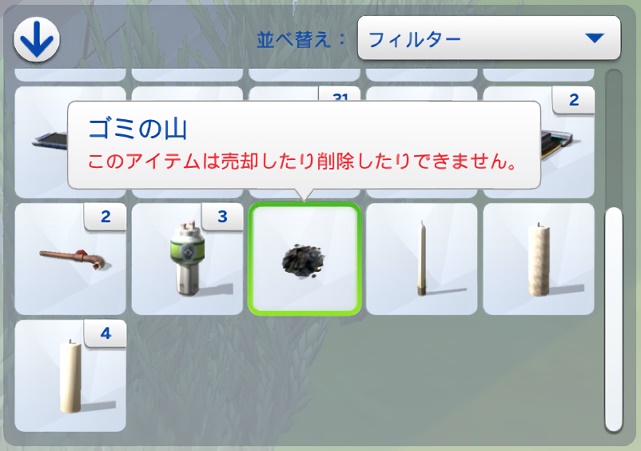Click the upper scrollbar track area
This screenshot has width=641, height=451.
[x=613, y=138]
